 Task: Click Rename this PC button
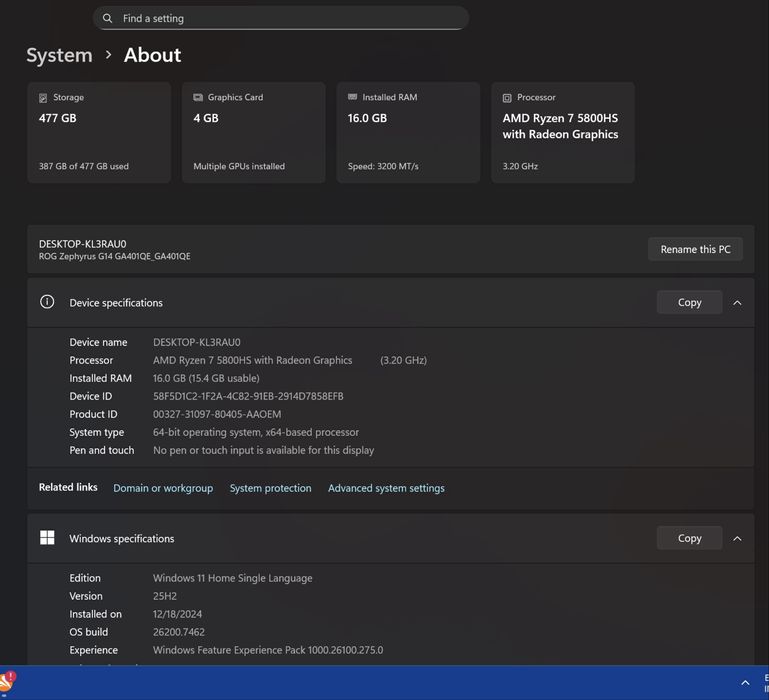tap(695, 249)
